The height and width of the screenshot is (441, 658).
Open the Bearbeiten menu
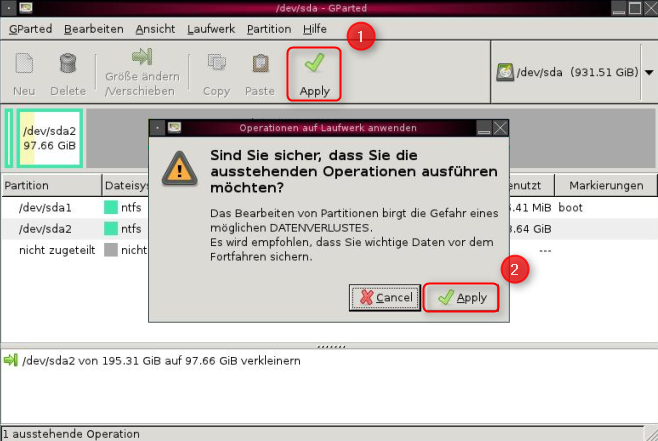tap(94, 29)
